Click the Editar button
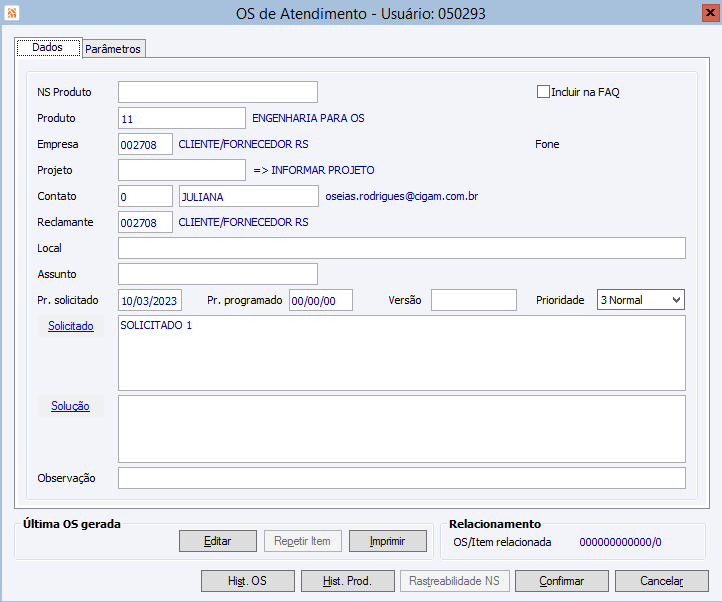 218,541
